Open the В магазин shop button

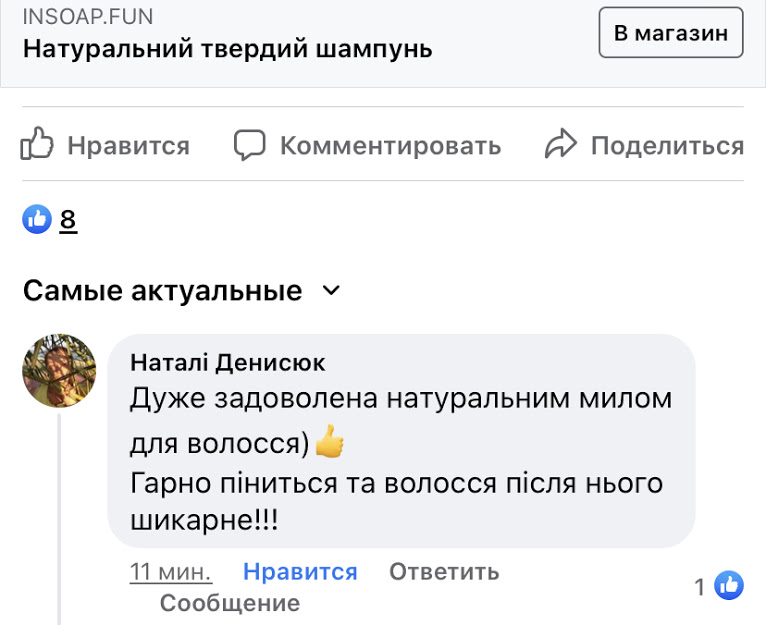pyautogui.click(x=670, y=33)
